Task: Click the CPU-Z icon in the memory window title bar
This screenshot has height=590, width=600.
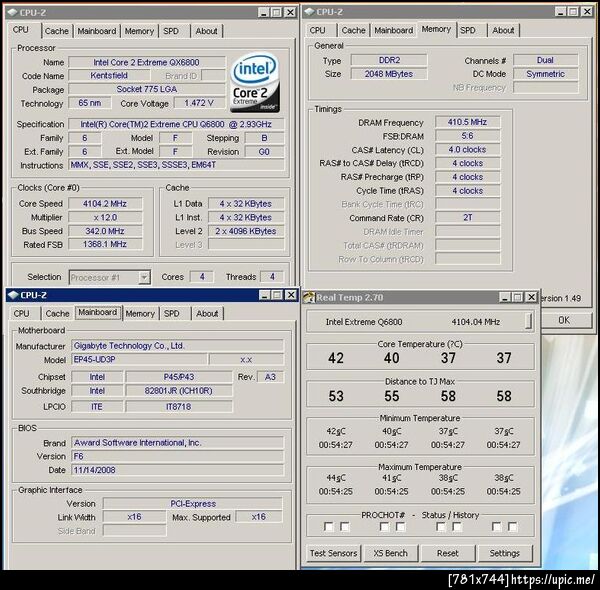Action: point(309,11)
